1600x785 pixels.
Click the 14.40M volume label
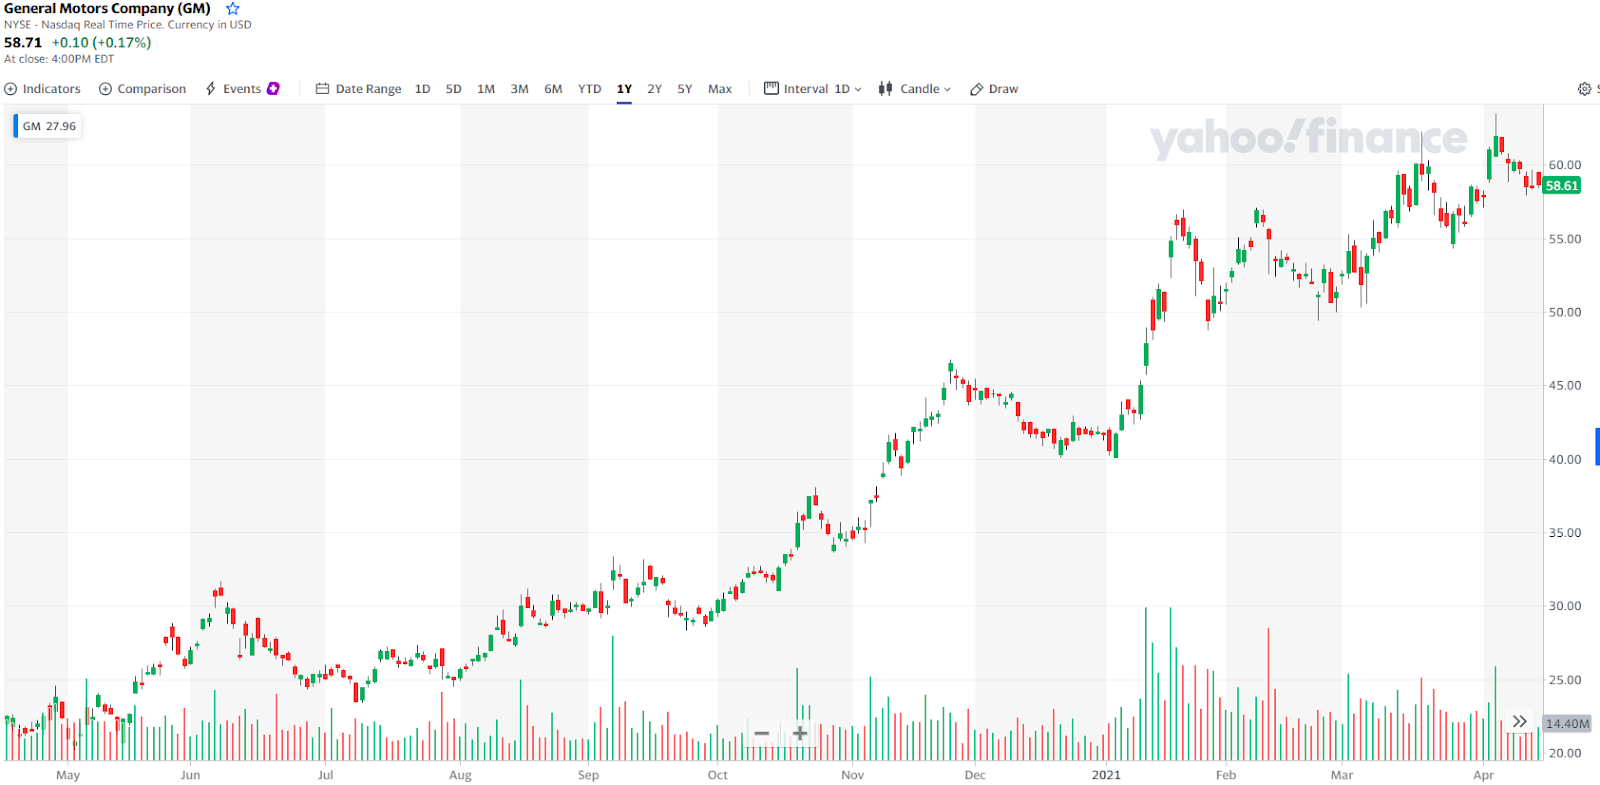point(1566,723)
